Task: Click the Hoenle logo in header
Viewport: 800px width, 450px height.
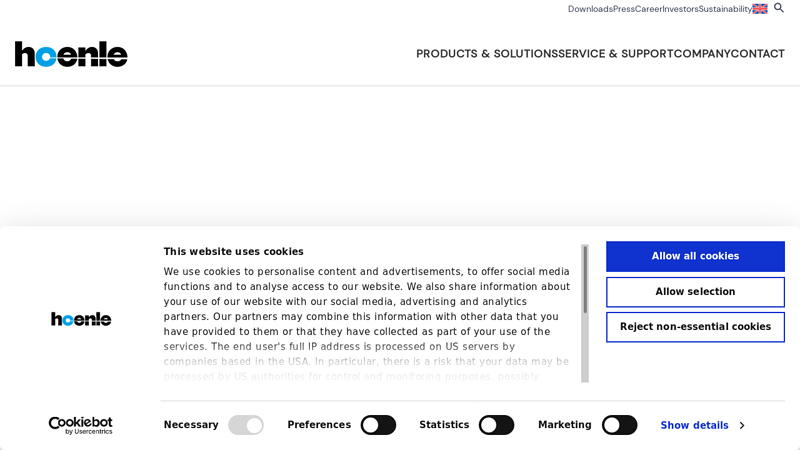Action: point(71,54)
